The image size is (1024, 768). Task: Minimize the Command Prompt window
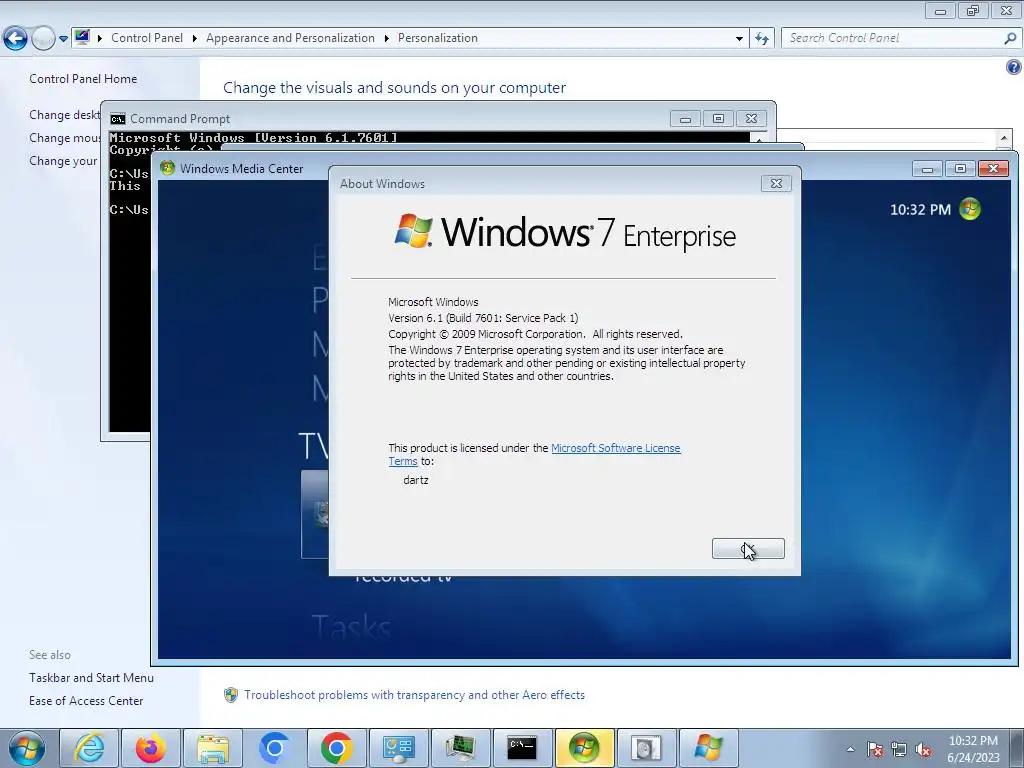pos(685,119)
